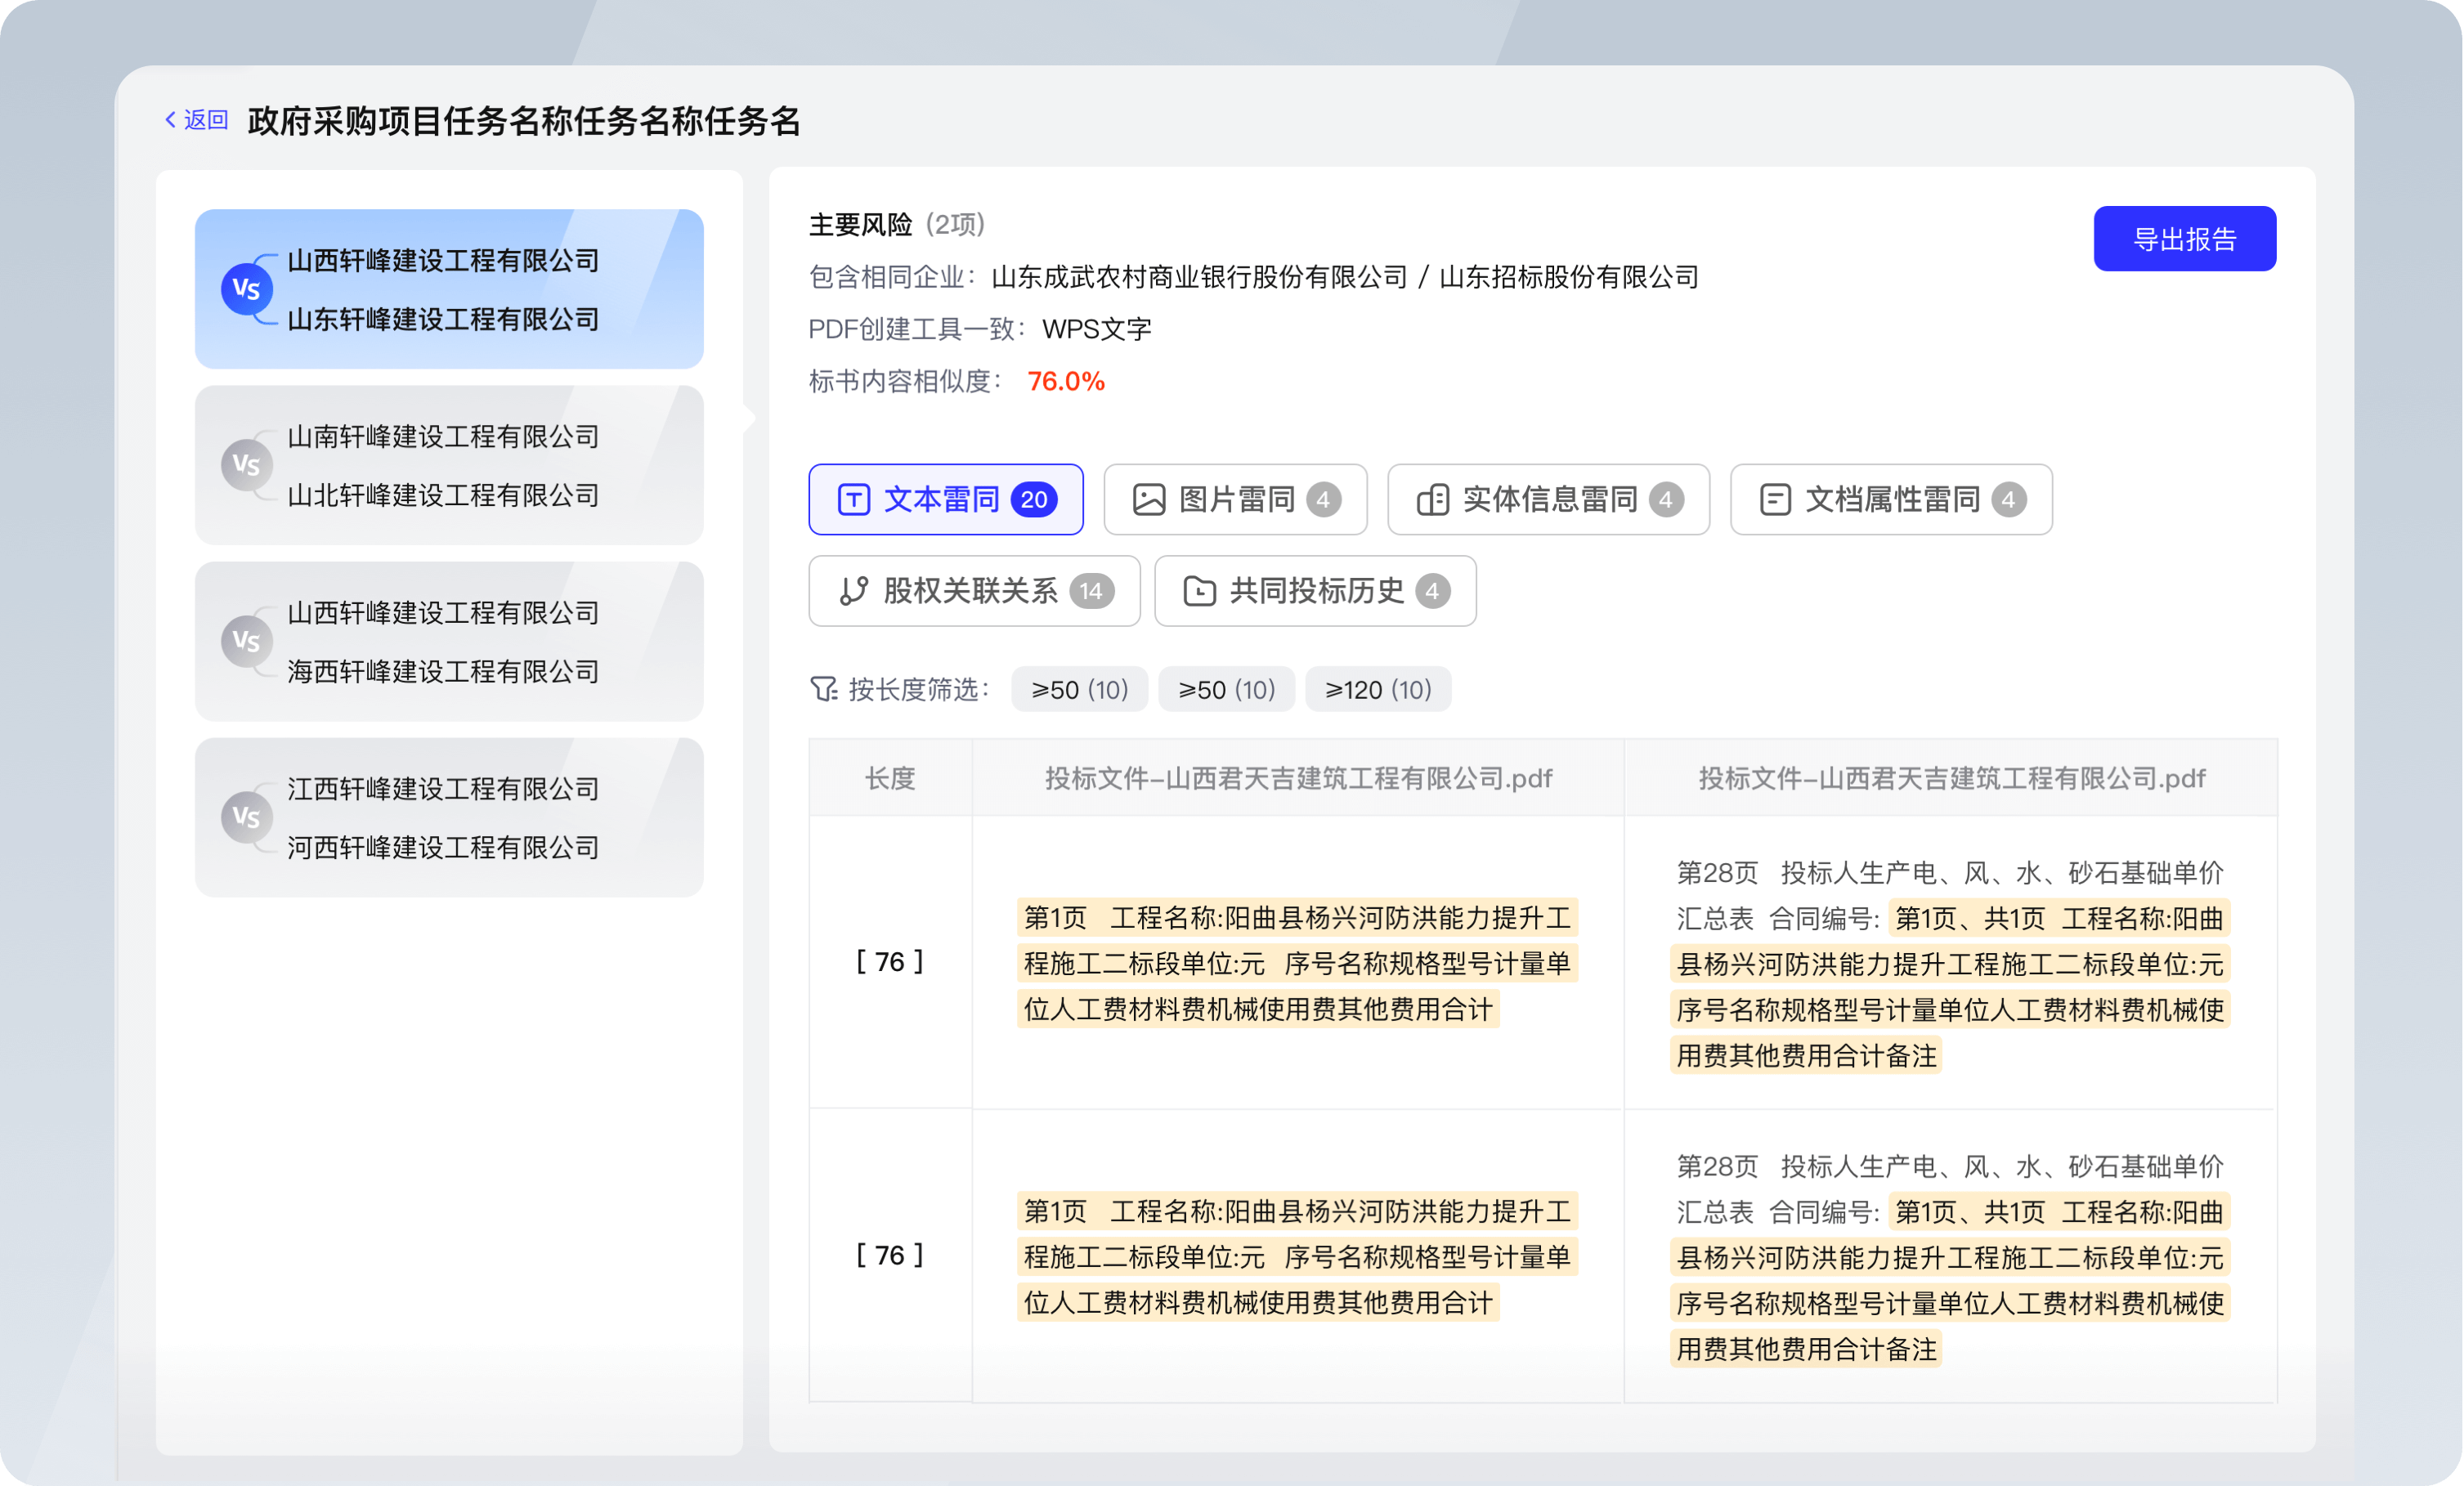Image resolution: width=2464 pixels, height=1486 pixels.
Task: Click the back chevron before 返回
Action: [170, 119]
